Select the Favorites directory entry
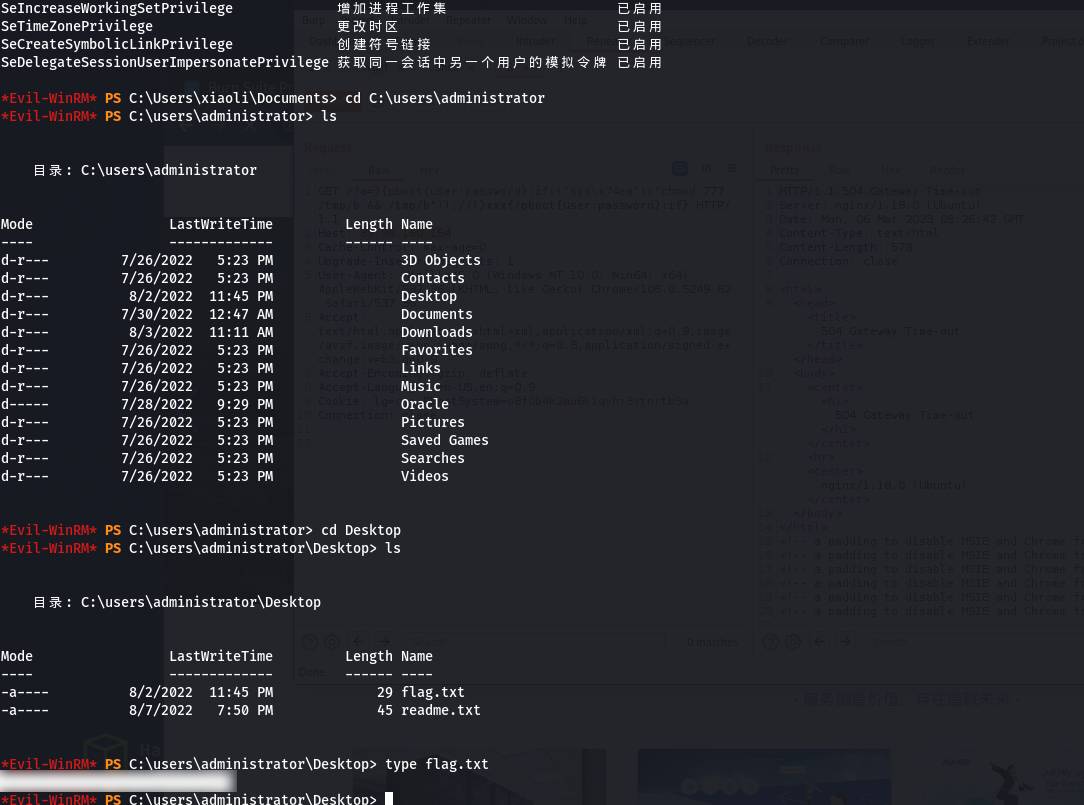The image size is (1084, 805). coord(436,350)
